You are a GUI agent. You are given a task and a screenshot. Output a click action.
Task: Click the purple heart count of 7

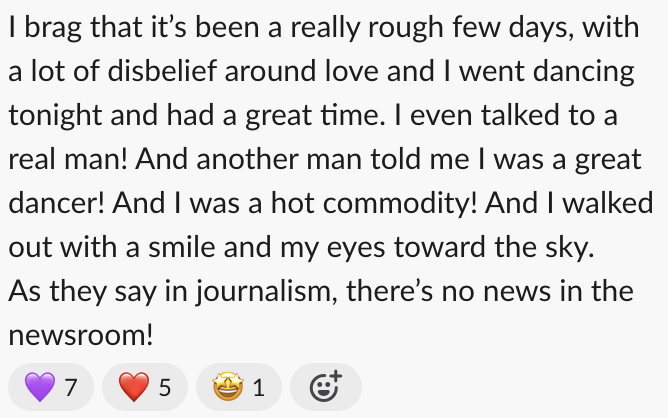tap(70, 388)
